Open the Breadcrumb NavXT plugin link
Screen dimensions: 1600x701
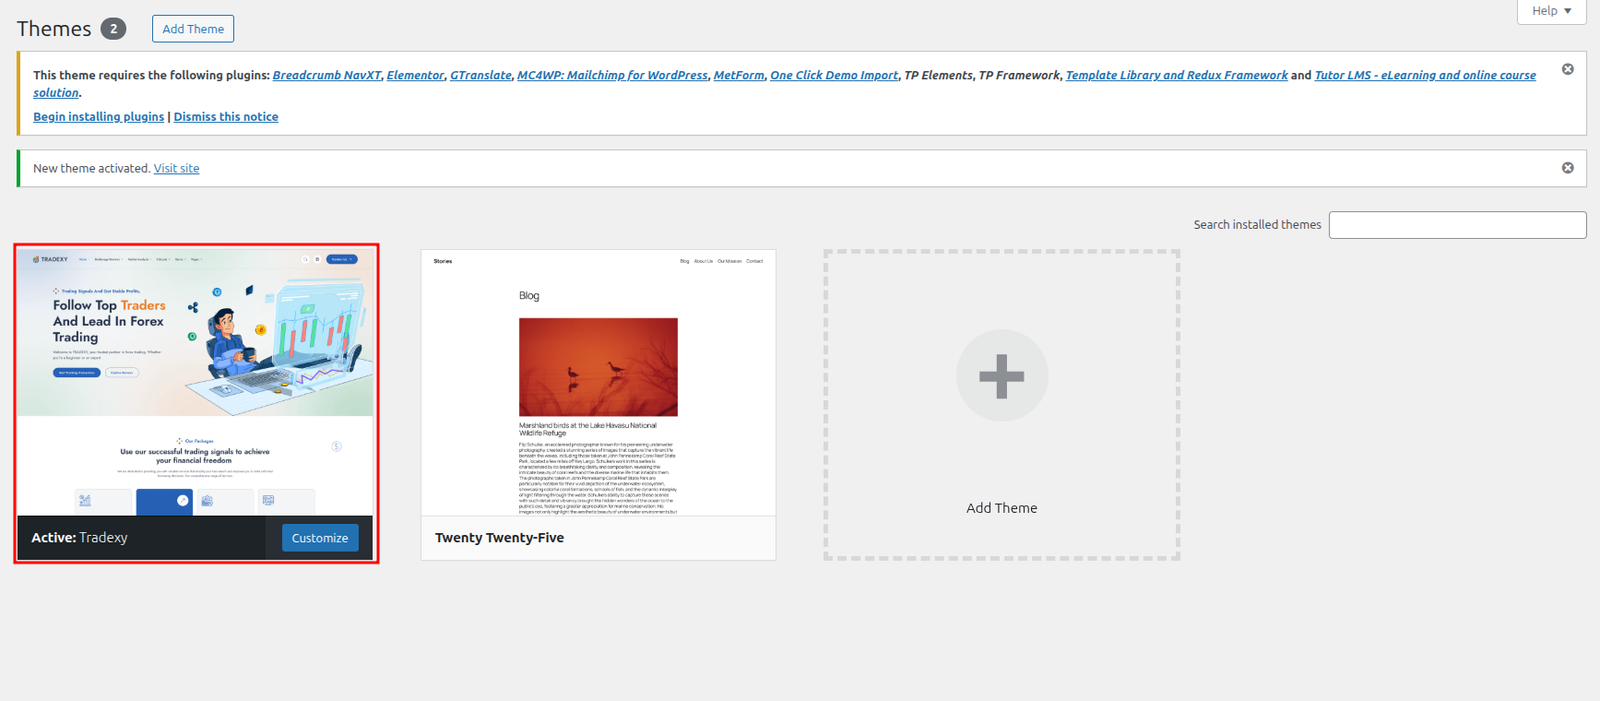click(326, 75)
